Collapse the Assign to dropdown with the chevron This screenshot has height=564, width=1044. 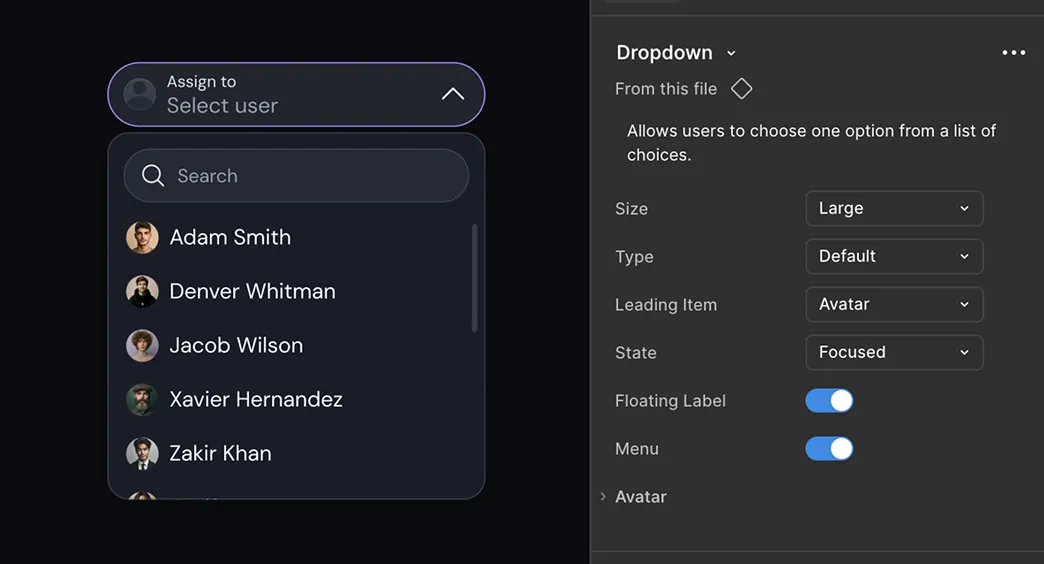tap(453, 94)
